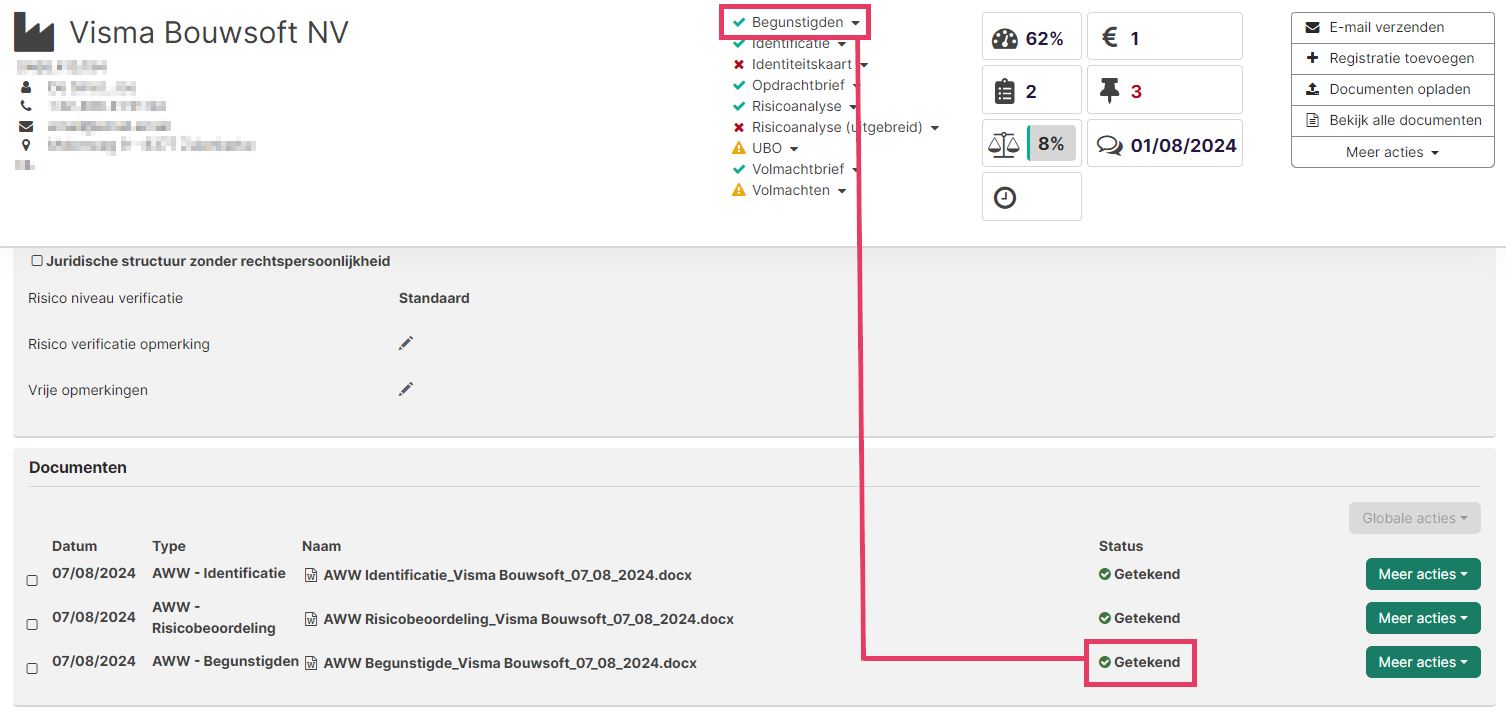This screenshot has height=715, width=1506.
Task: Click Word icon of AWW Begunstigde file
Action: [311, 664]
